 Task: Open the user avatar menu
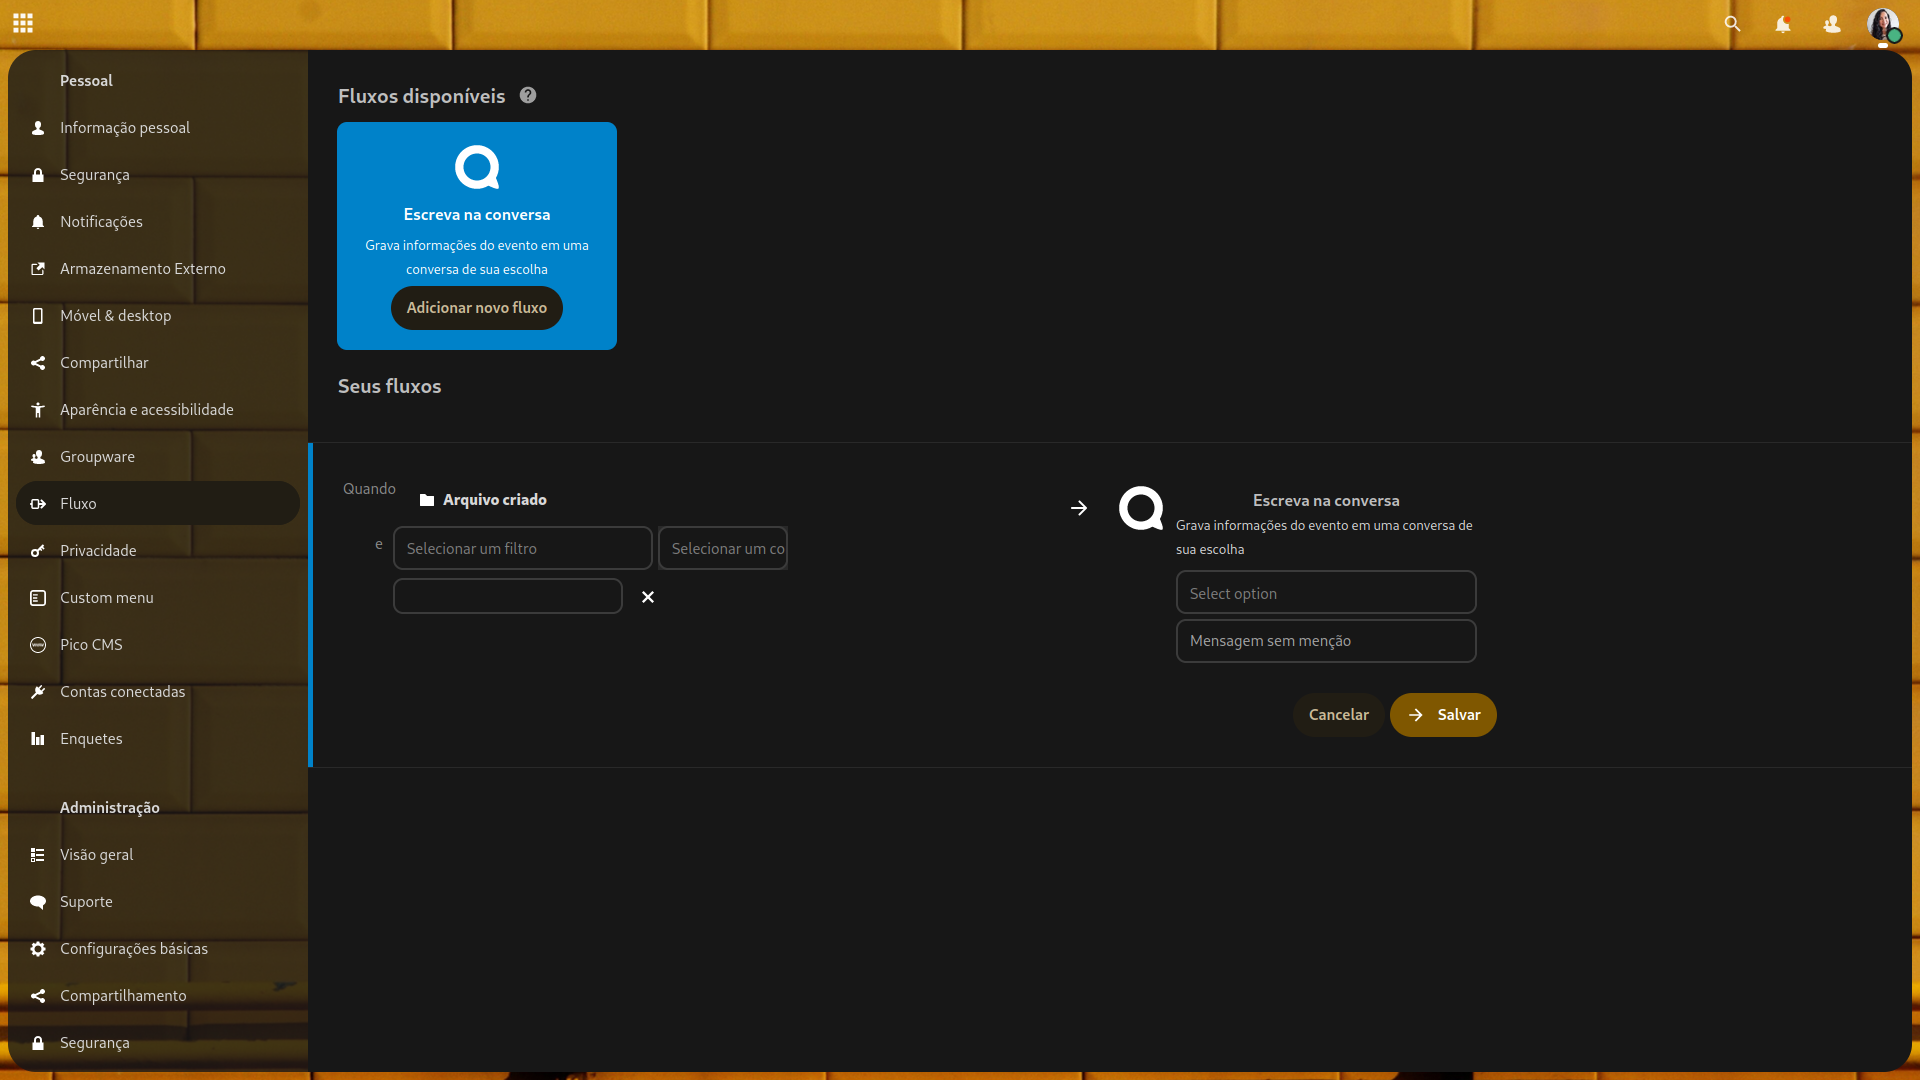[x=1882, y=24]
